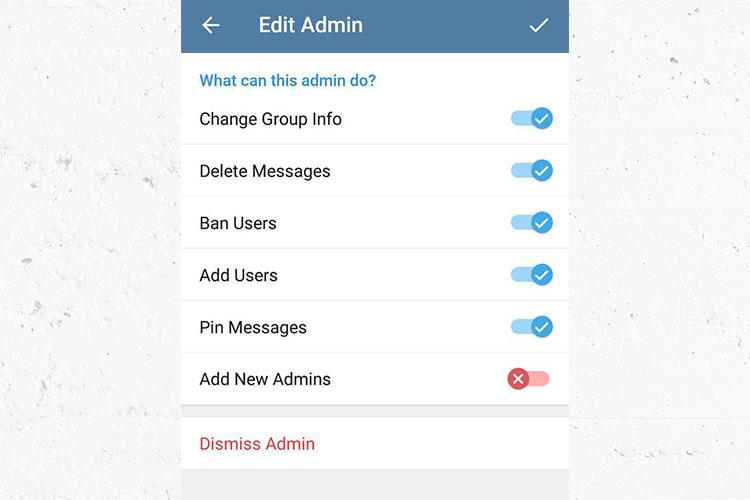Viewport: 750px width, 500px height.
Task: Click empty header space beside Edit Admin title
Action: point(445,25)
